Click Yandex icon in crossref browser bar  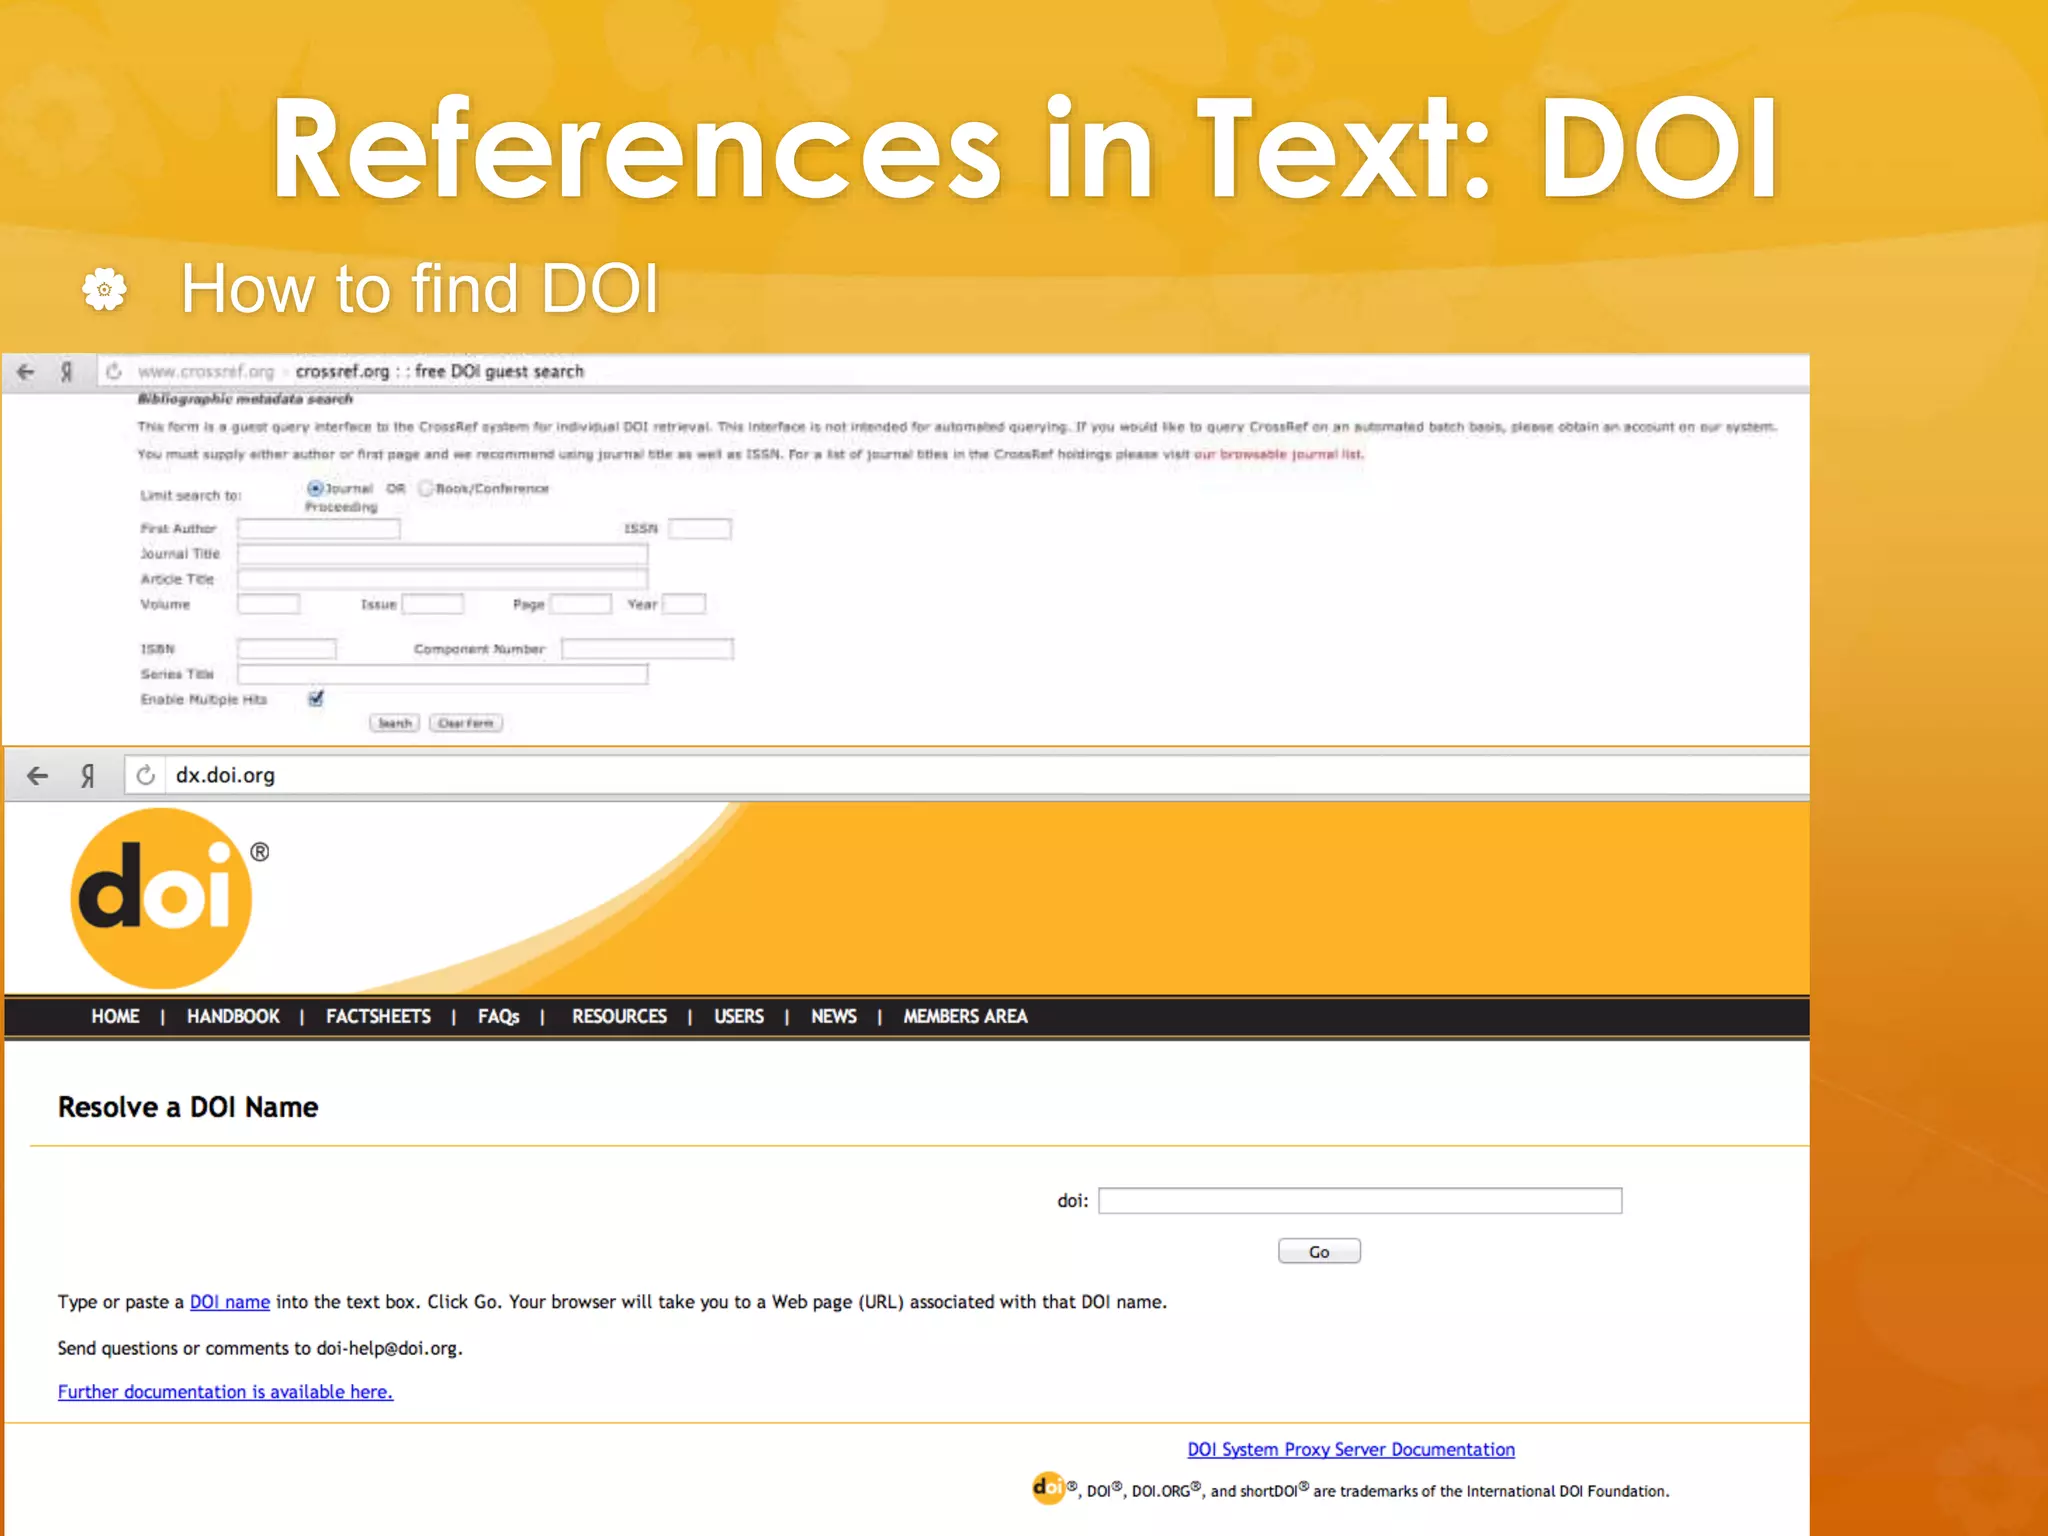coord(67,372)
